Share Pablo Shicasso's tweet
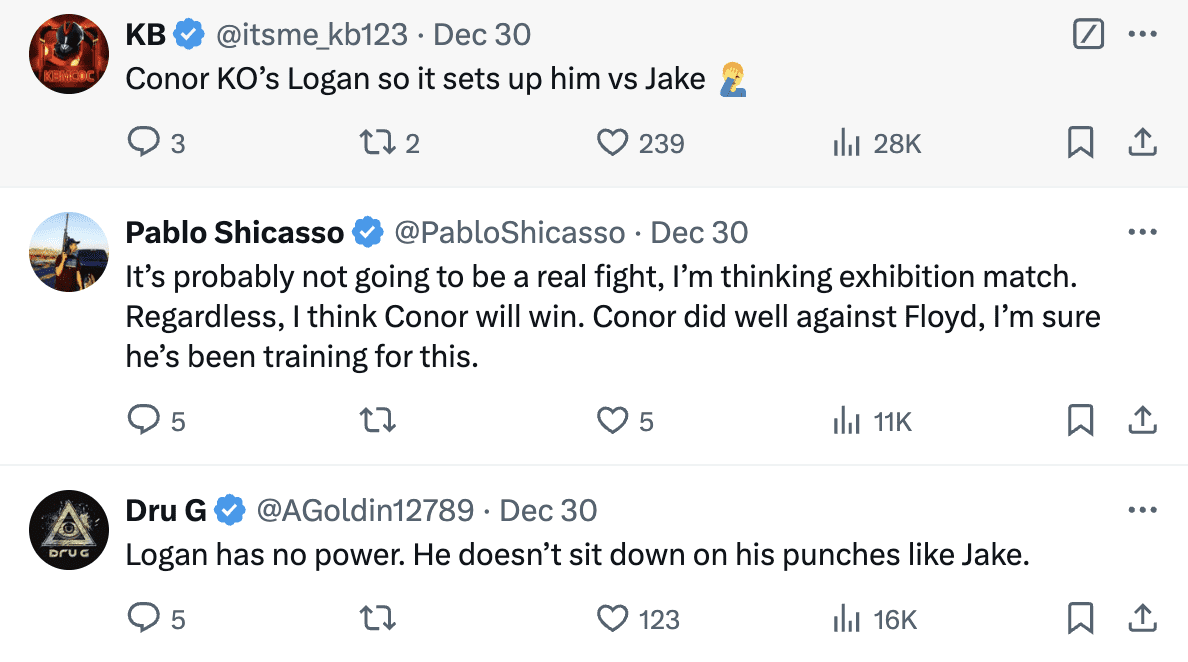The image size is (1188, 662). pyautogui.click(x=1142, y=421)
